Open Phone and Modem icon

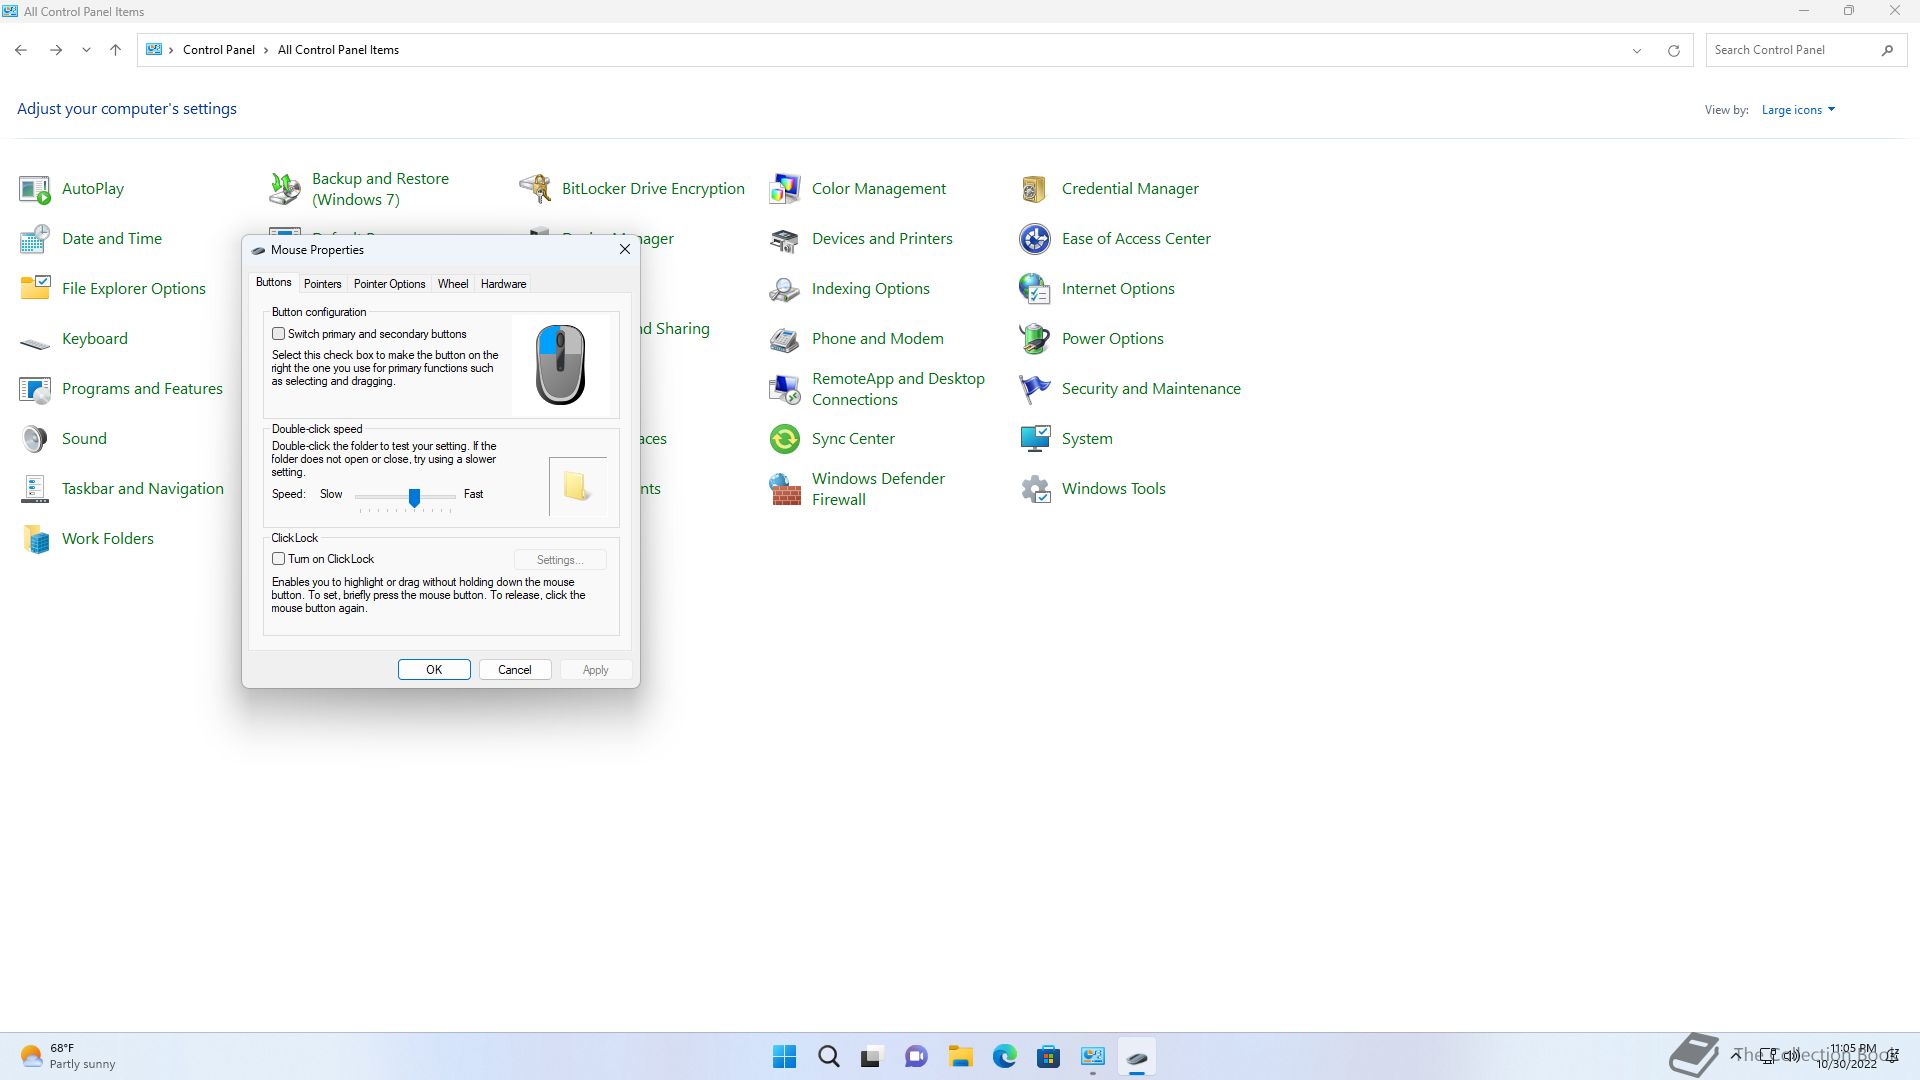coord(785,339)
